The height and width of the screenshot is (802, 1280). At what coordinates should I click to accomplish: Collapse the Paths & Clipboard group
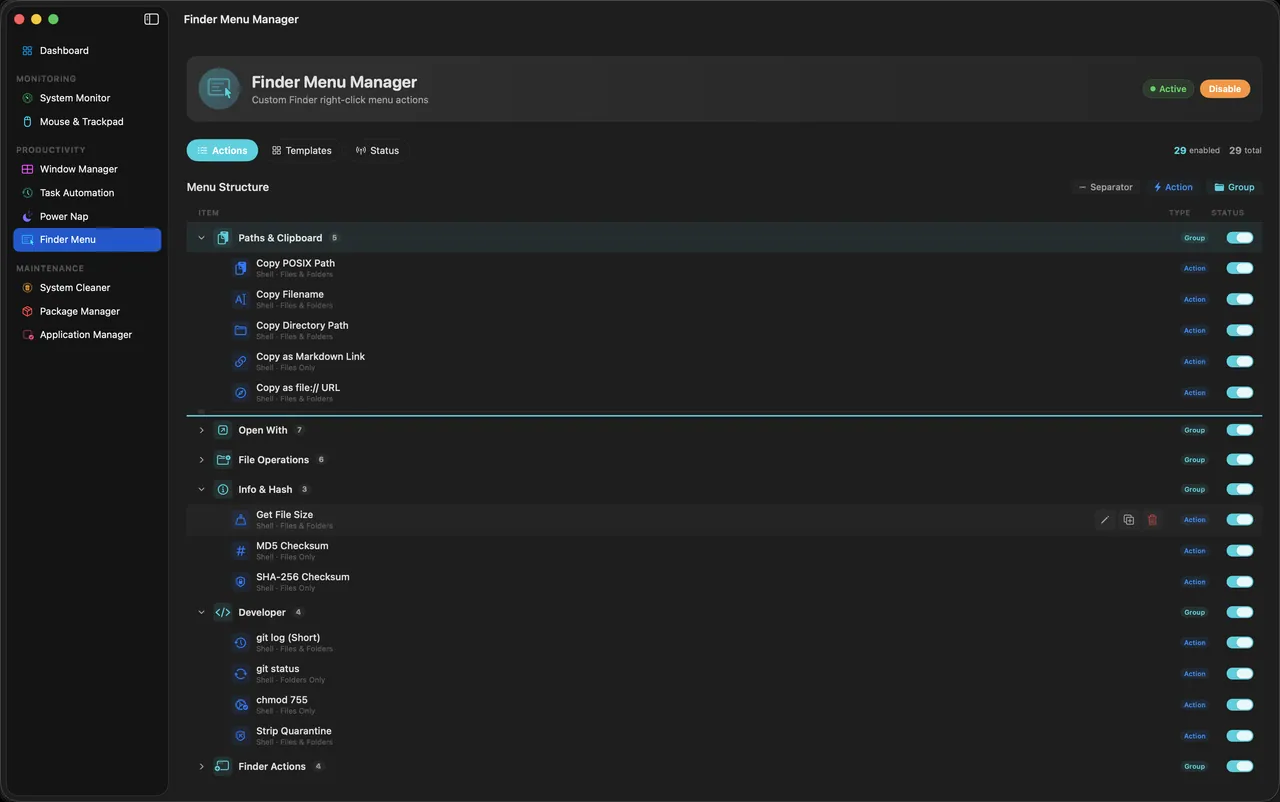201,238
